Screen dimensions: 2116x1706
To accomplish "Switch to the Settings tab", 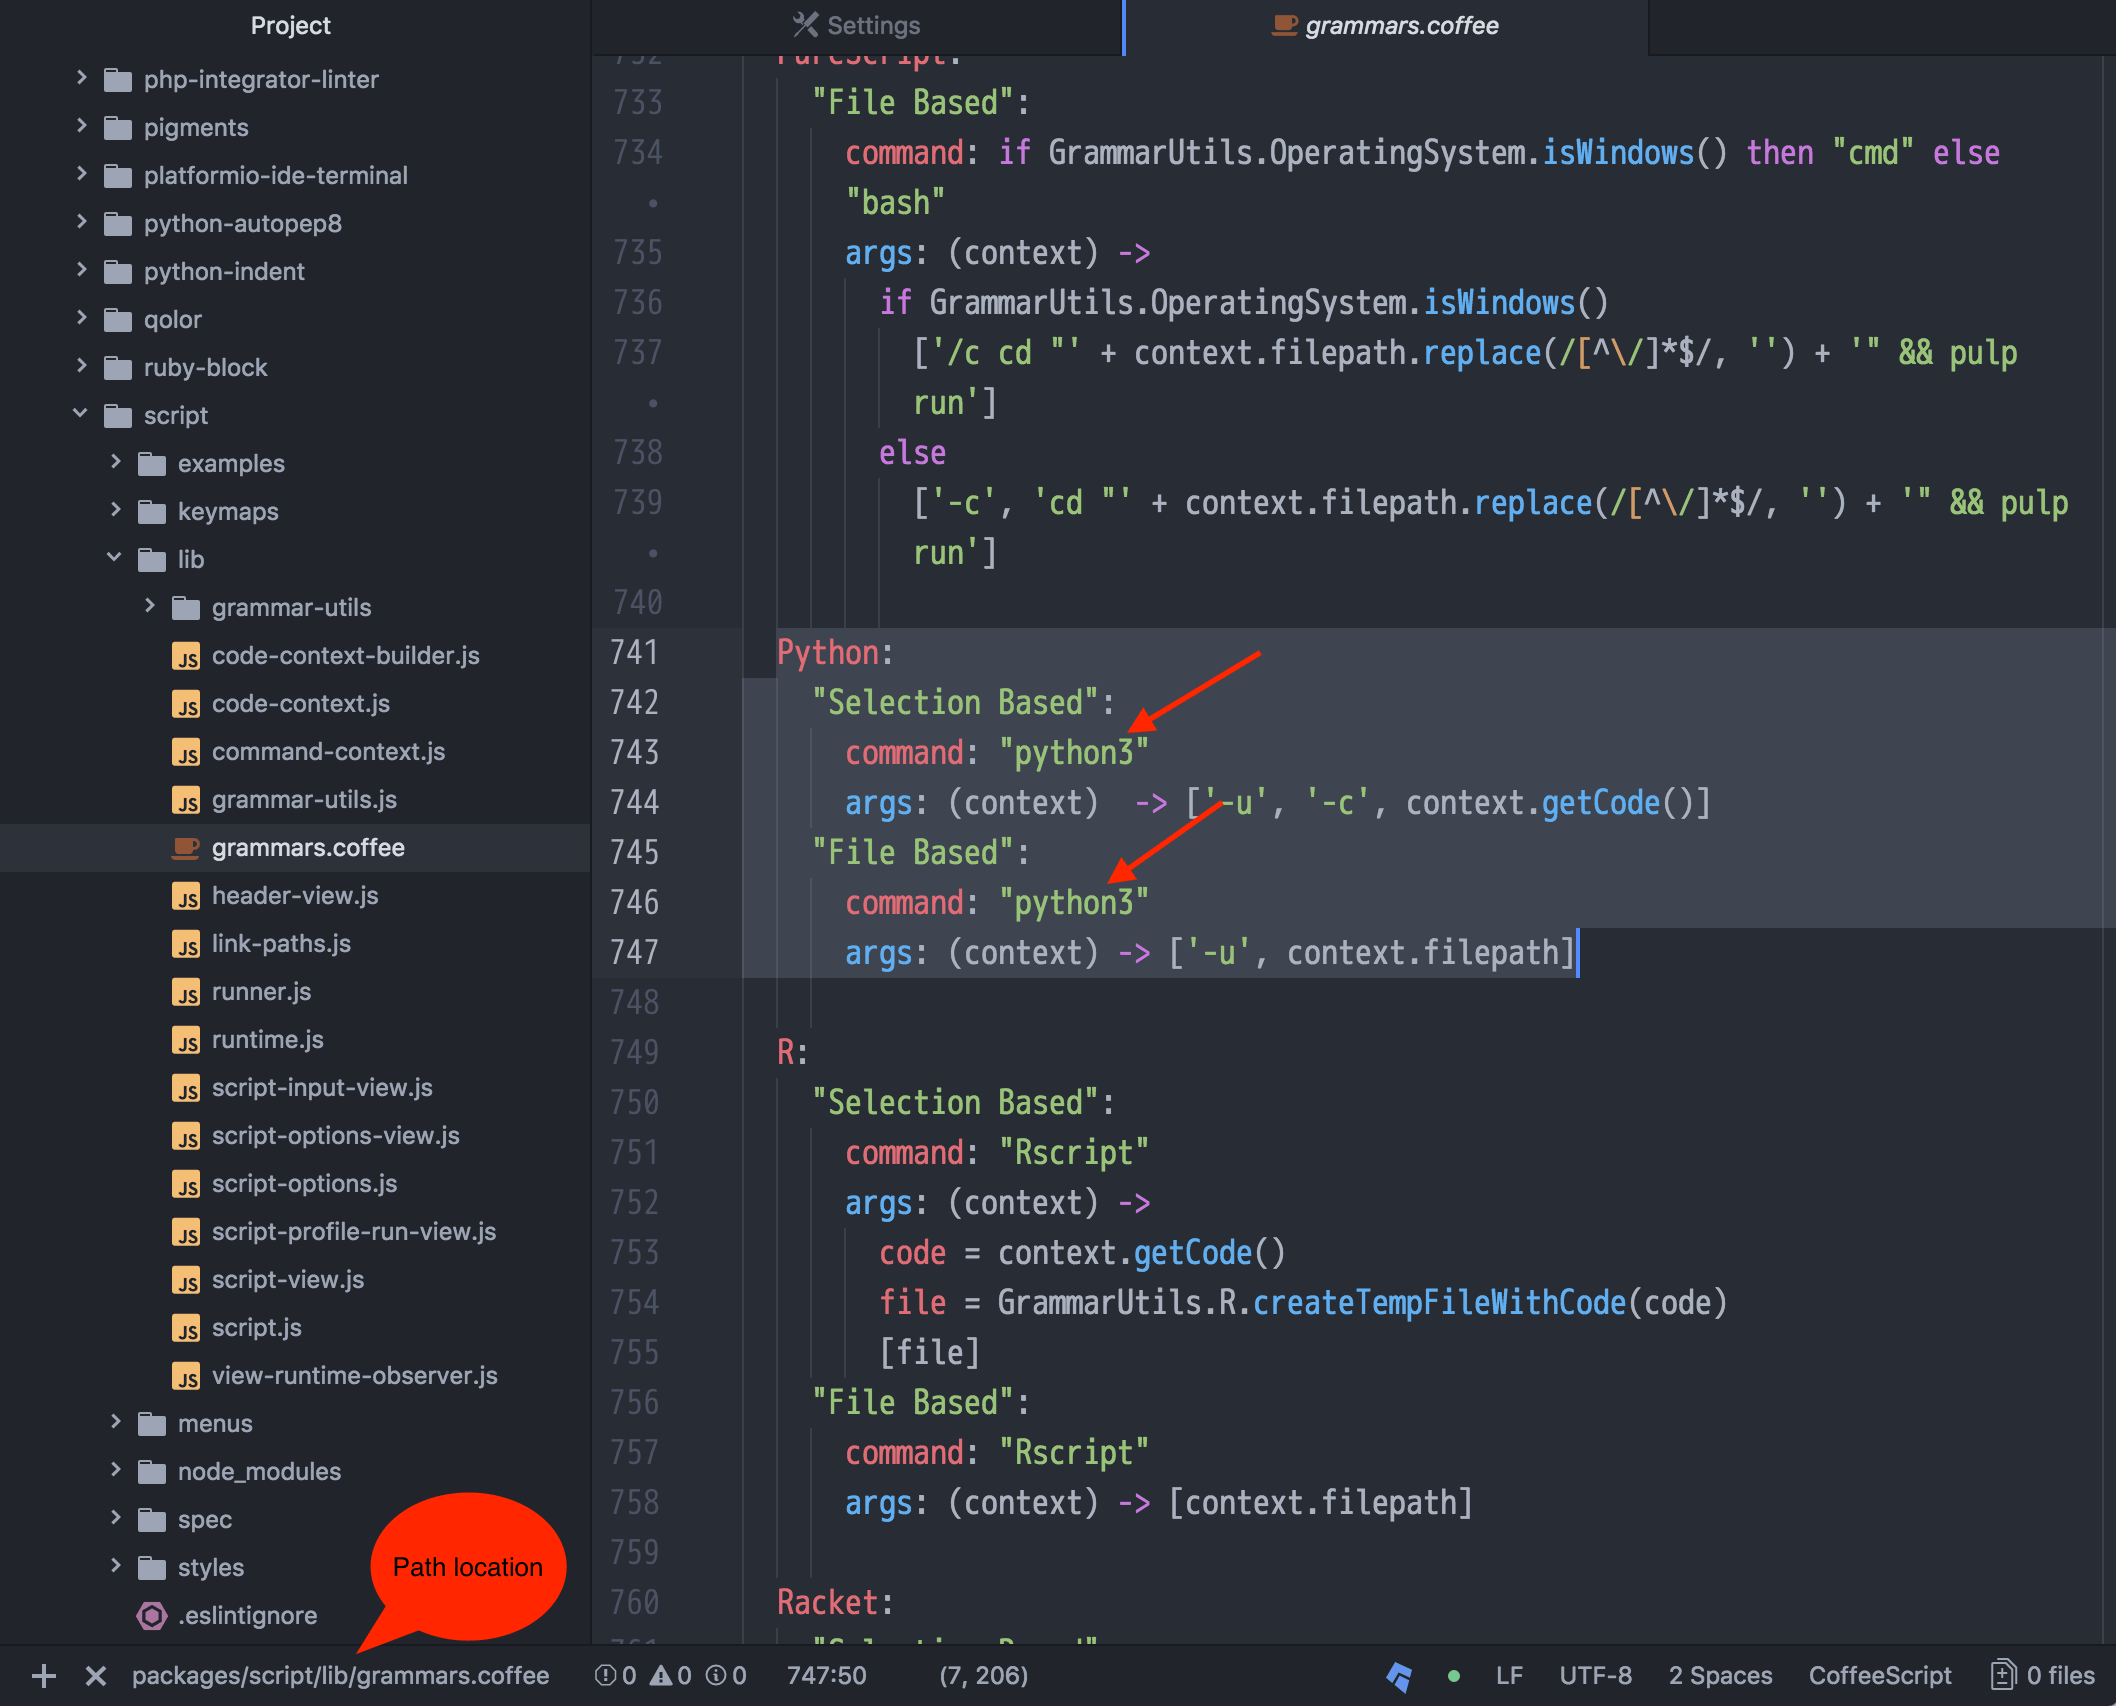I will click(856, 25).
